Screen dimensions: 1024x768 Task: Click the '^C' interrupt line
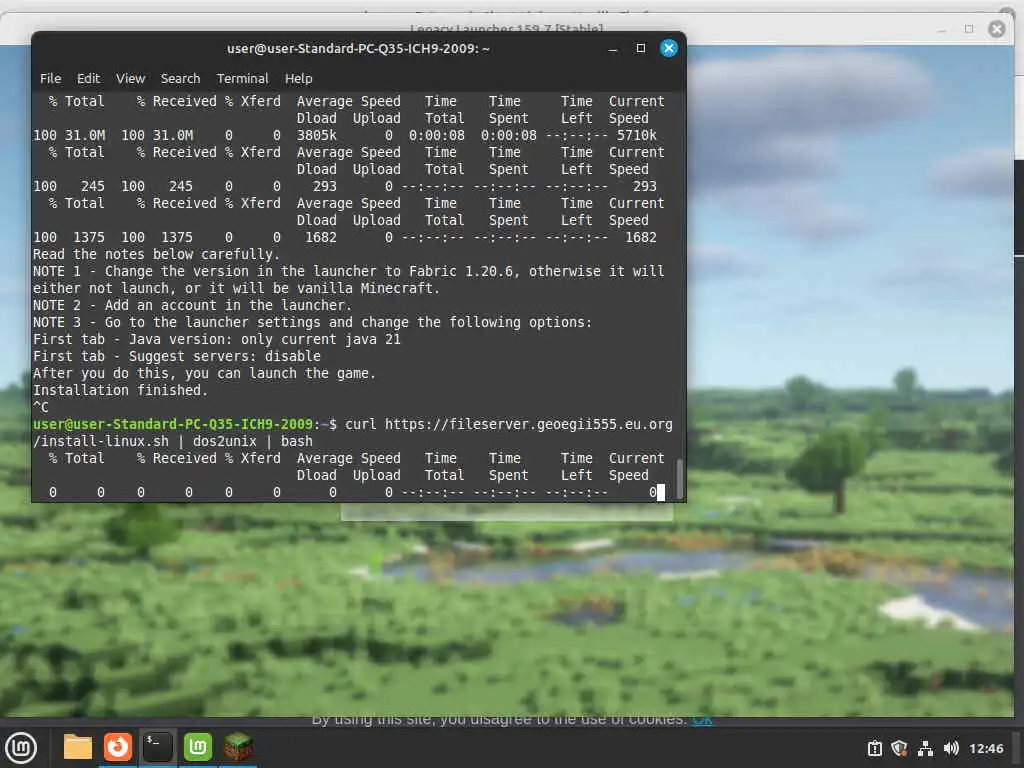point(40,407)
